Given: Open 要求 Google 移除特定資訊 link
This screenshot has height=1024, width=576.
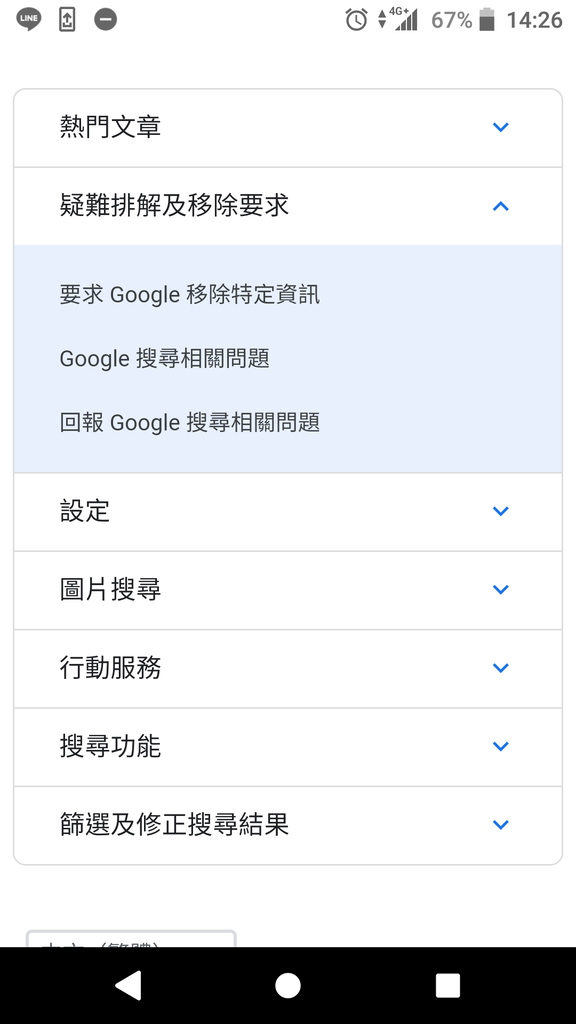Looking at the screenshot, I should pyautogui.click(x=189, y=295).
